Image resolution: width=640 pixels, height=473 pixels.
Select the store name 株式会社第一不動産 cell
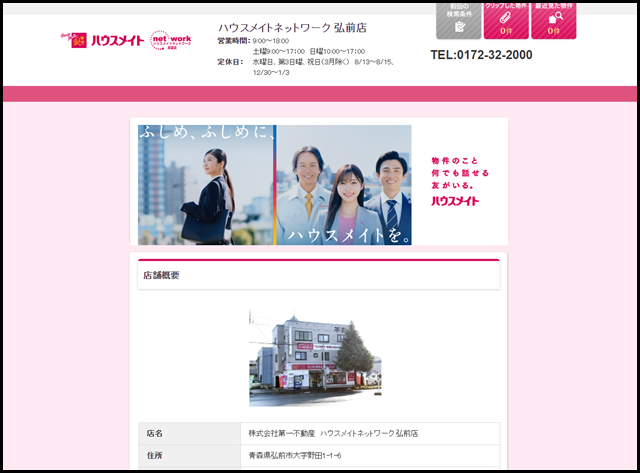coord(370,433)
